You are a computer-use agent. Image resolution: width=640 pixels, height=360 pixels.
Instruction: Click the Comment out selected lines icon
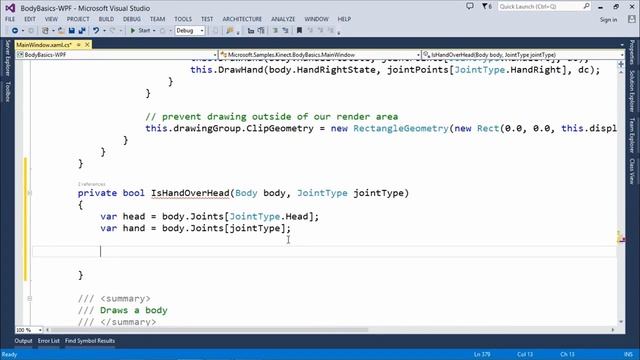(251, 31)
